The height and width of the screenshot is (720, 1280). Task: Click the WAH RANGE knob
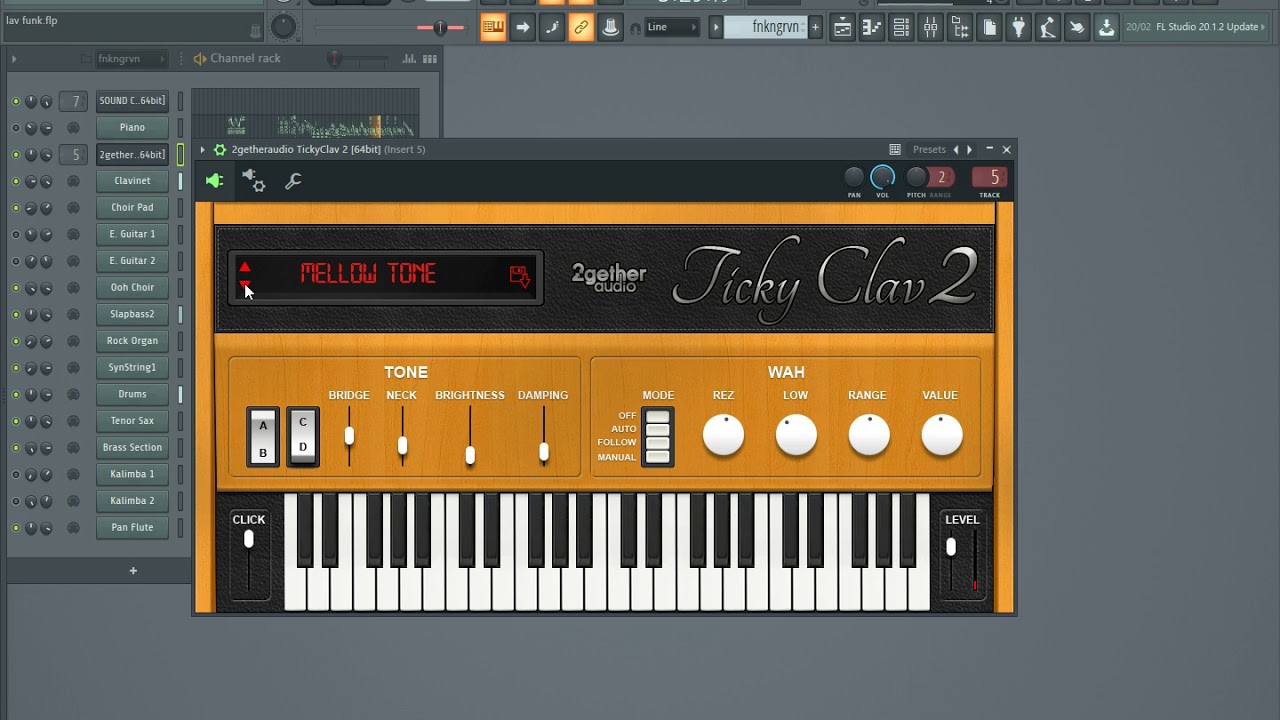pyautogui.click(x=869, y=436)
